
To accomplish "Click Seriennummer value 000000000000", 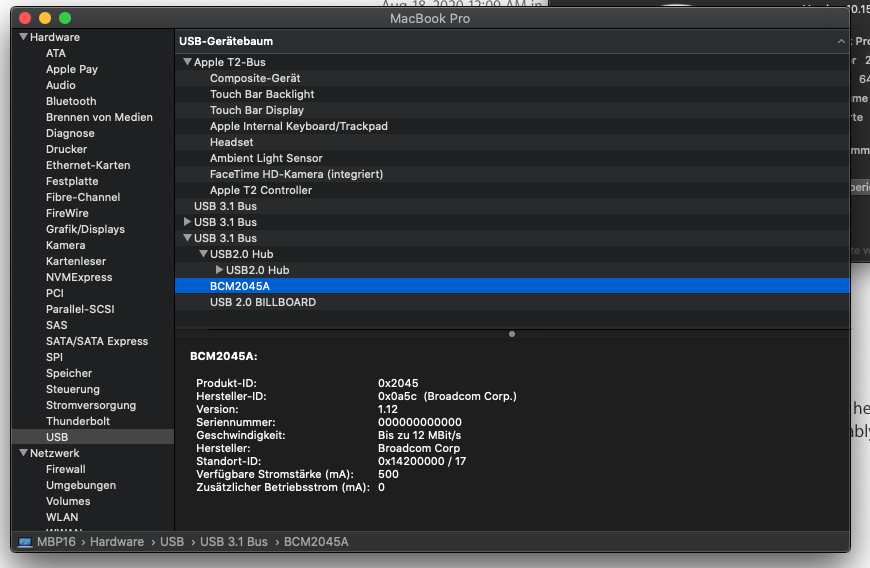I will [419, 422].
